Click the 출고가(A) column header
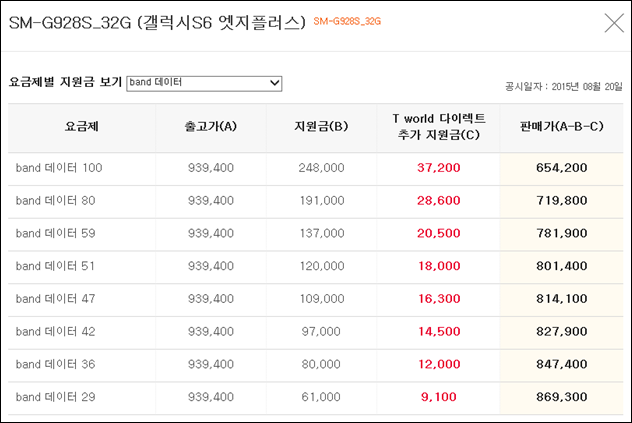Image resolution: width=632 pixels, height=423 pixels. point(211,127)
